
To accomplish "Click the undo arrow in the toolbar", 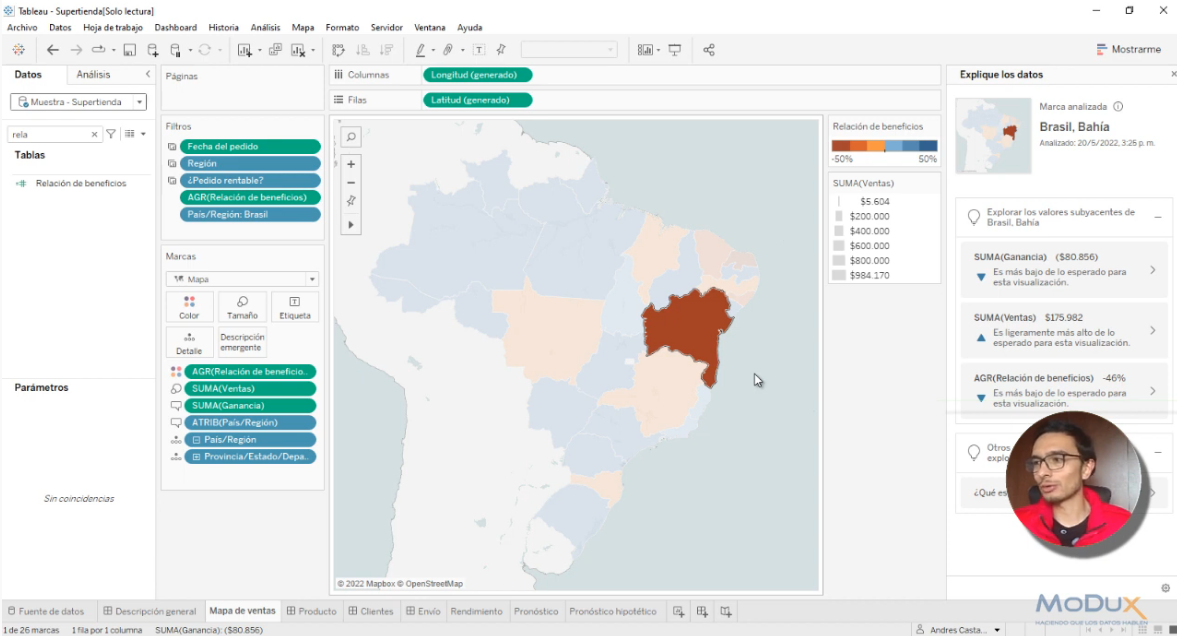I will pos(51,49).
